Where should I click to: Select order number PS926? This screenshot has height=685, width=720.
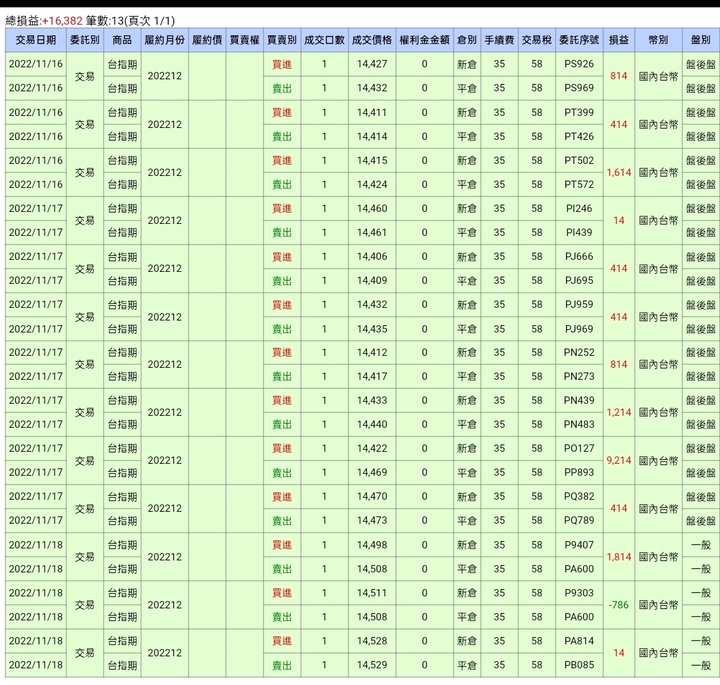[579, 64]
